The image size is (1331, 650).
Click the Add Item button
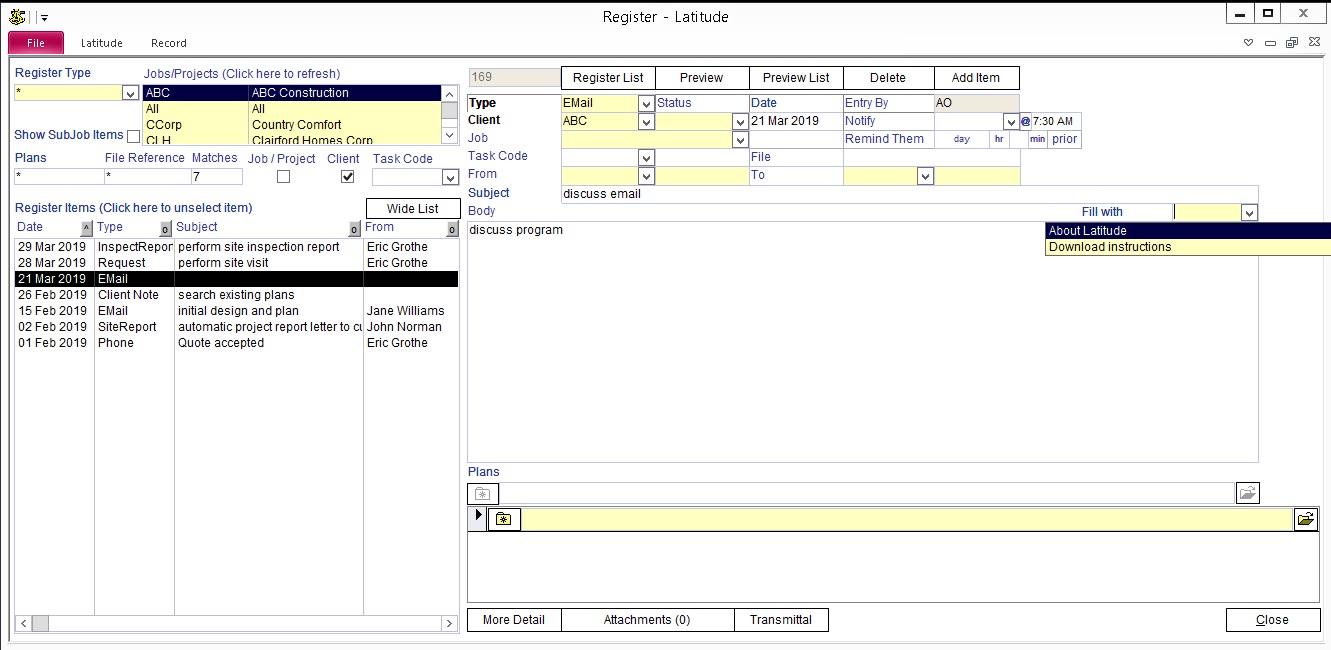pos(975,78)
